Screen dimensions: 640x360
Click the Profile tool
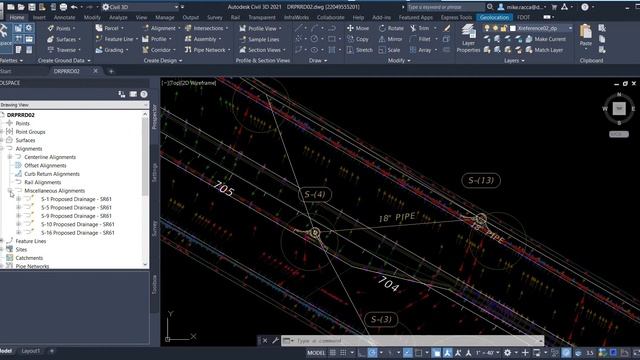(157, 39)
